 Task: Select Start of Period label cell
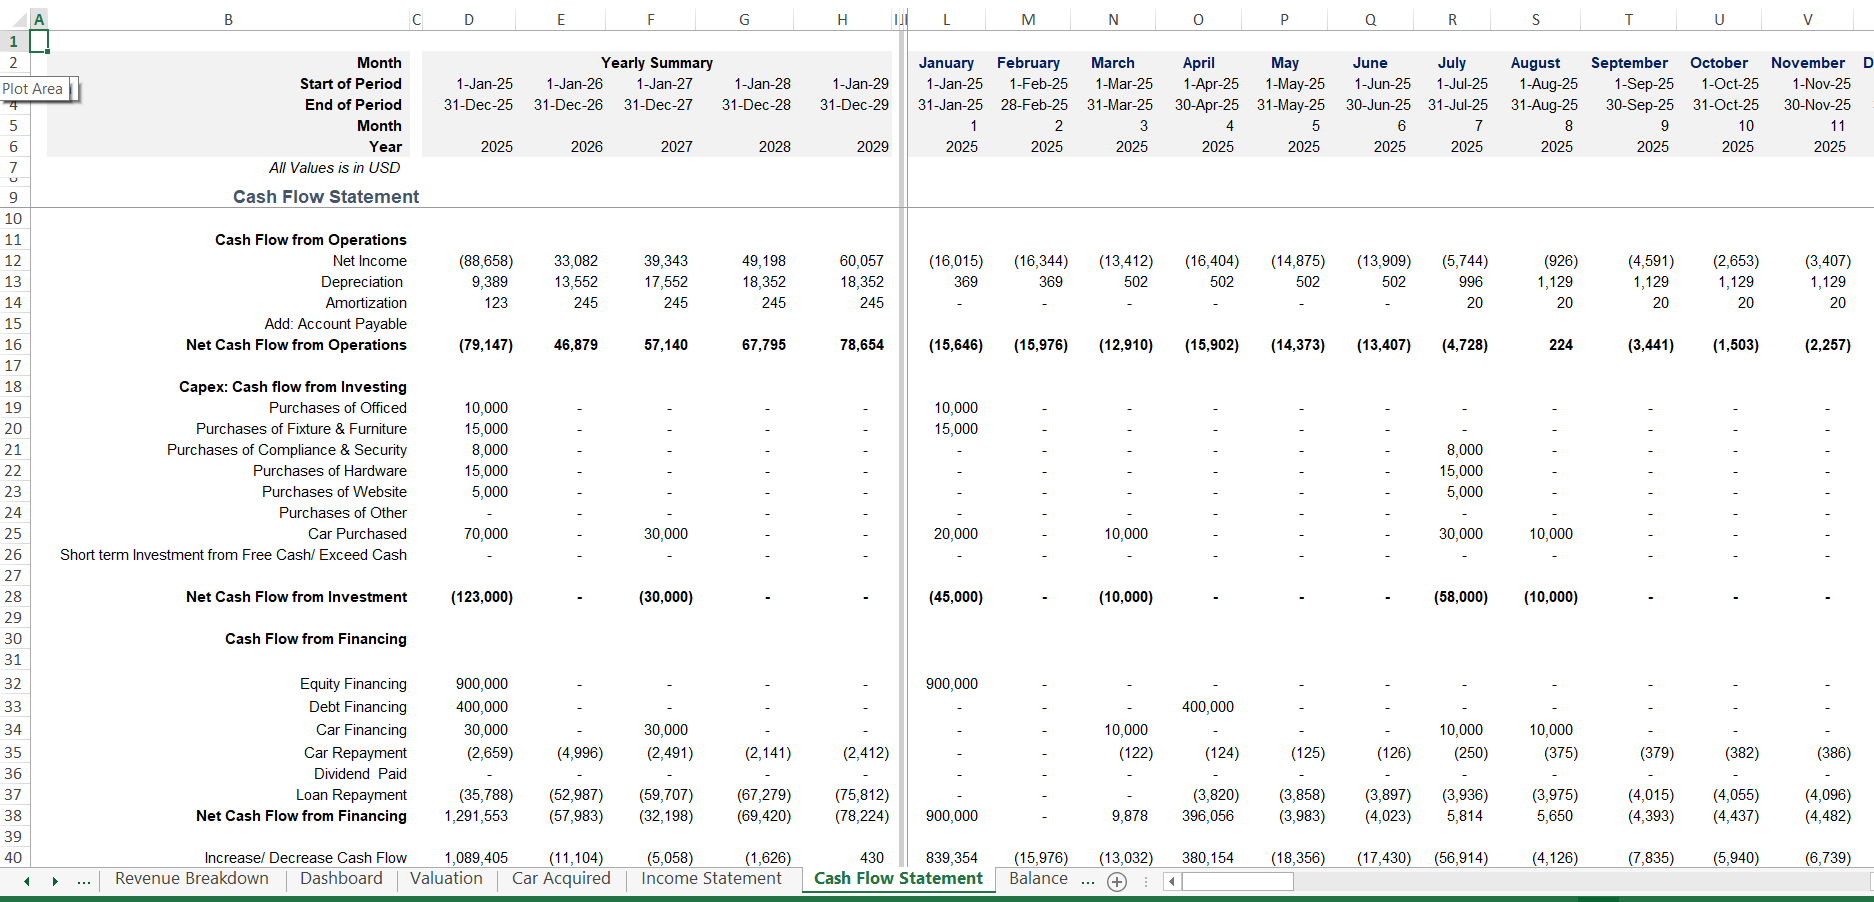pos(351,84)
